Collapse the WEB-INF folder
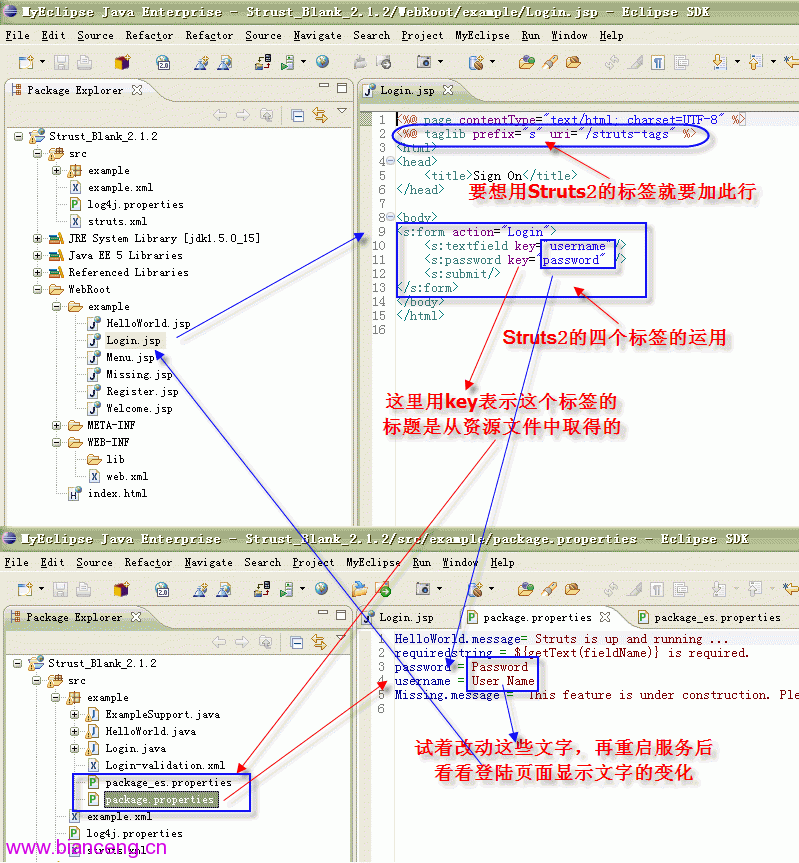799x863 pixels. [x=56, y=443]
